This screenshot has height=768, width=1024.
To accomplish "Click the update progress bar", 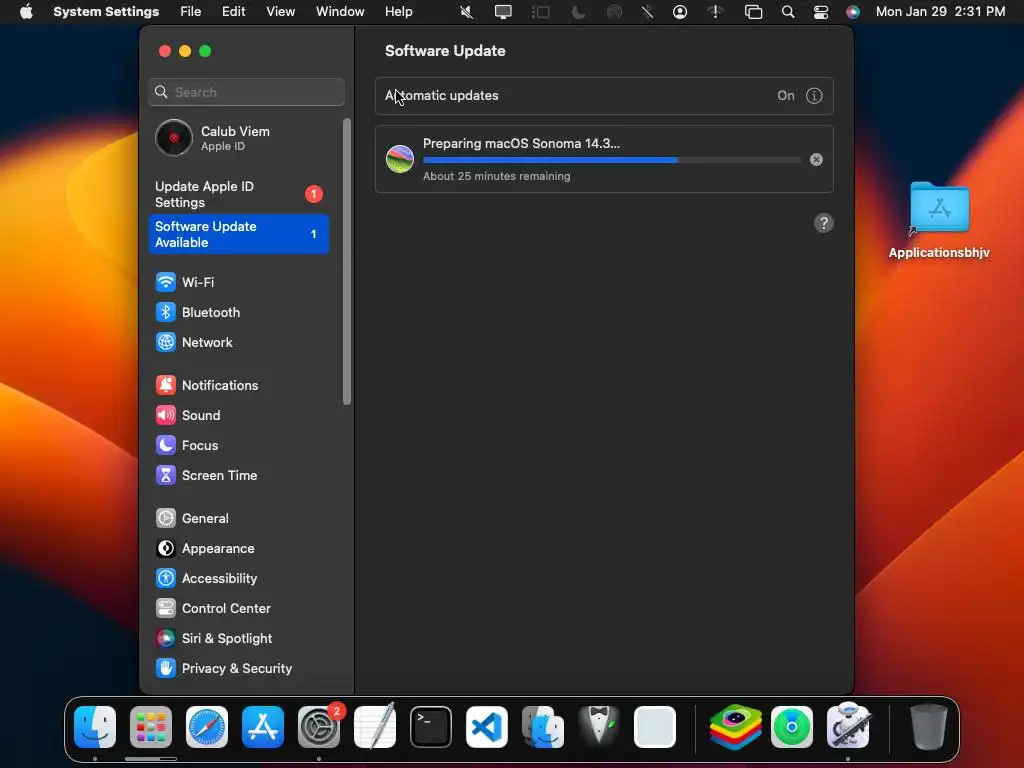I will click(x=611, y=160).
